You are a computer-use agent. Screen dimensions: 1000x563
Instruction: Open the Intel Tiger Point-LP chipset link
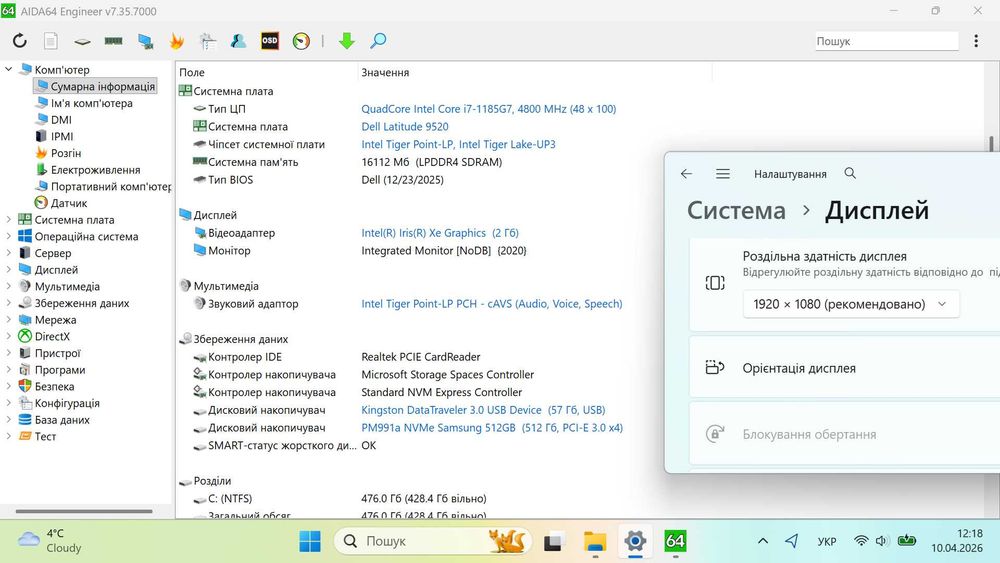(459, 144)
